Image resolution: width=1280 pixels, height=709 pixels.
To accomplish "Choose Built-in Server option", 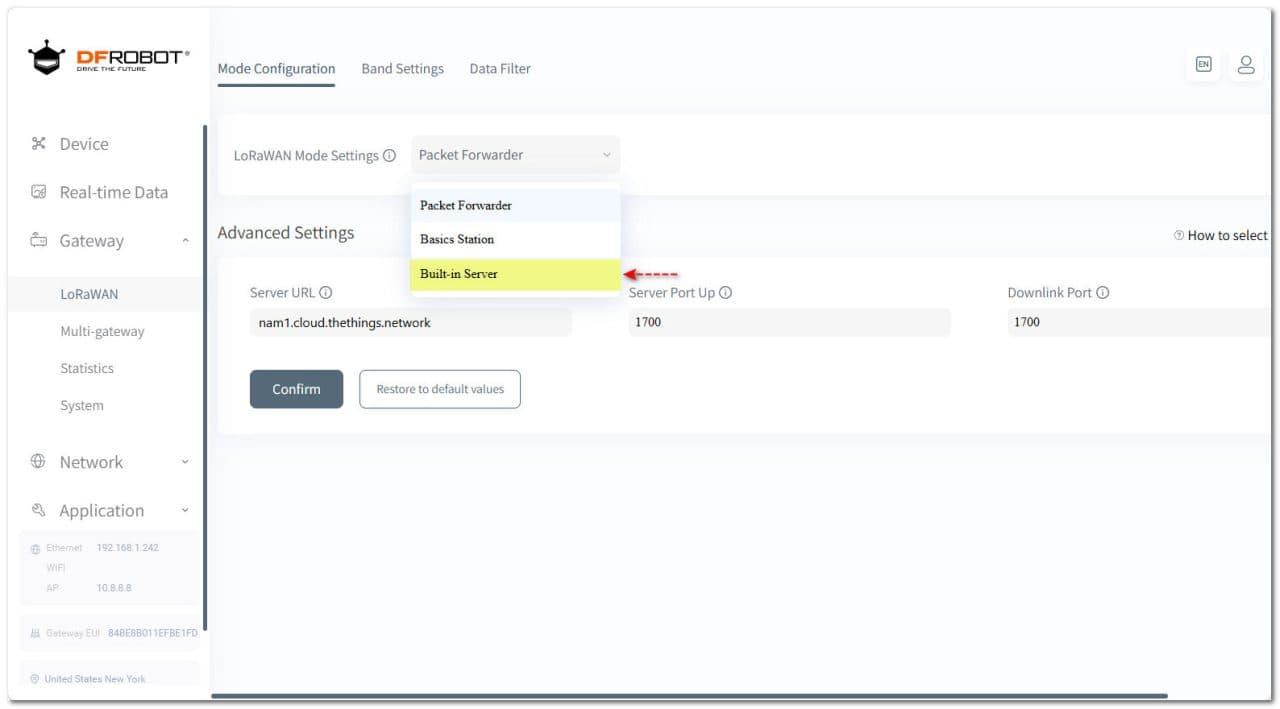I will tap(515, 274).
